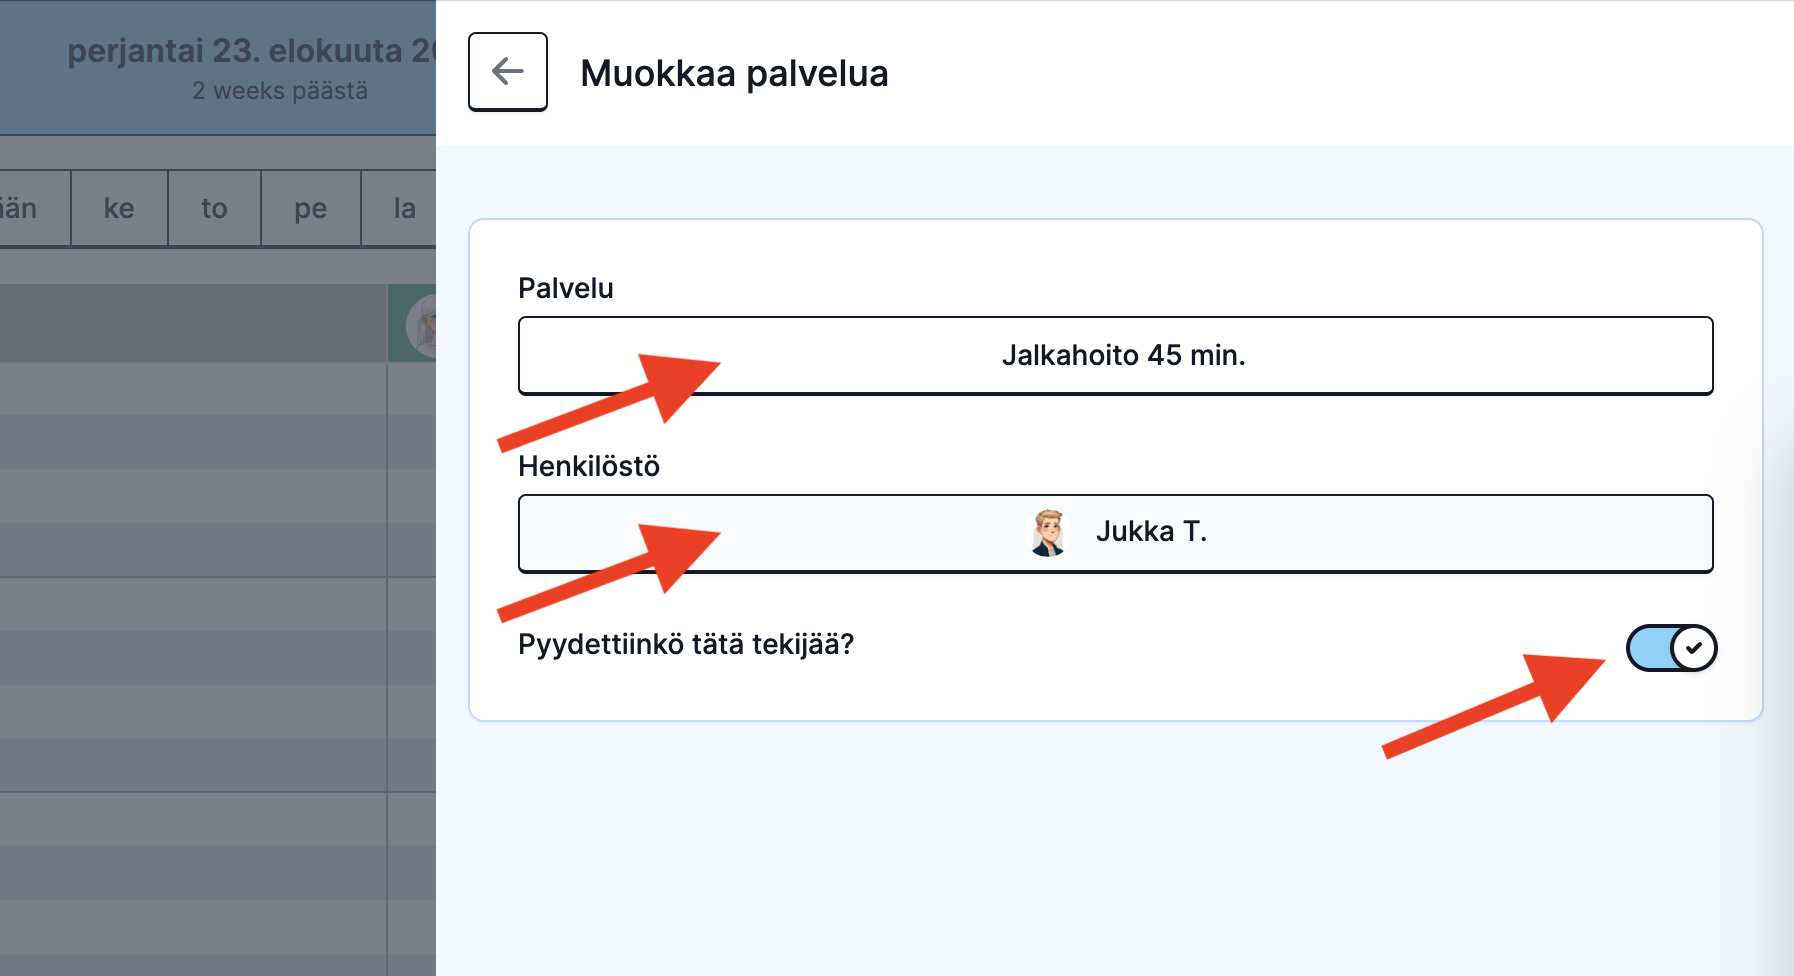Viewport: 1794px width, 976px height.
Task: Click the staff avatar in the calendar column
Action: [x=424, y=324]
